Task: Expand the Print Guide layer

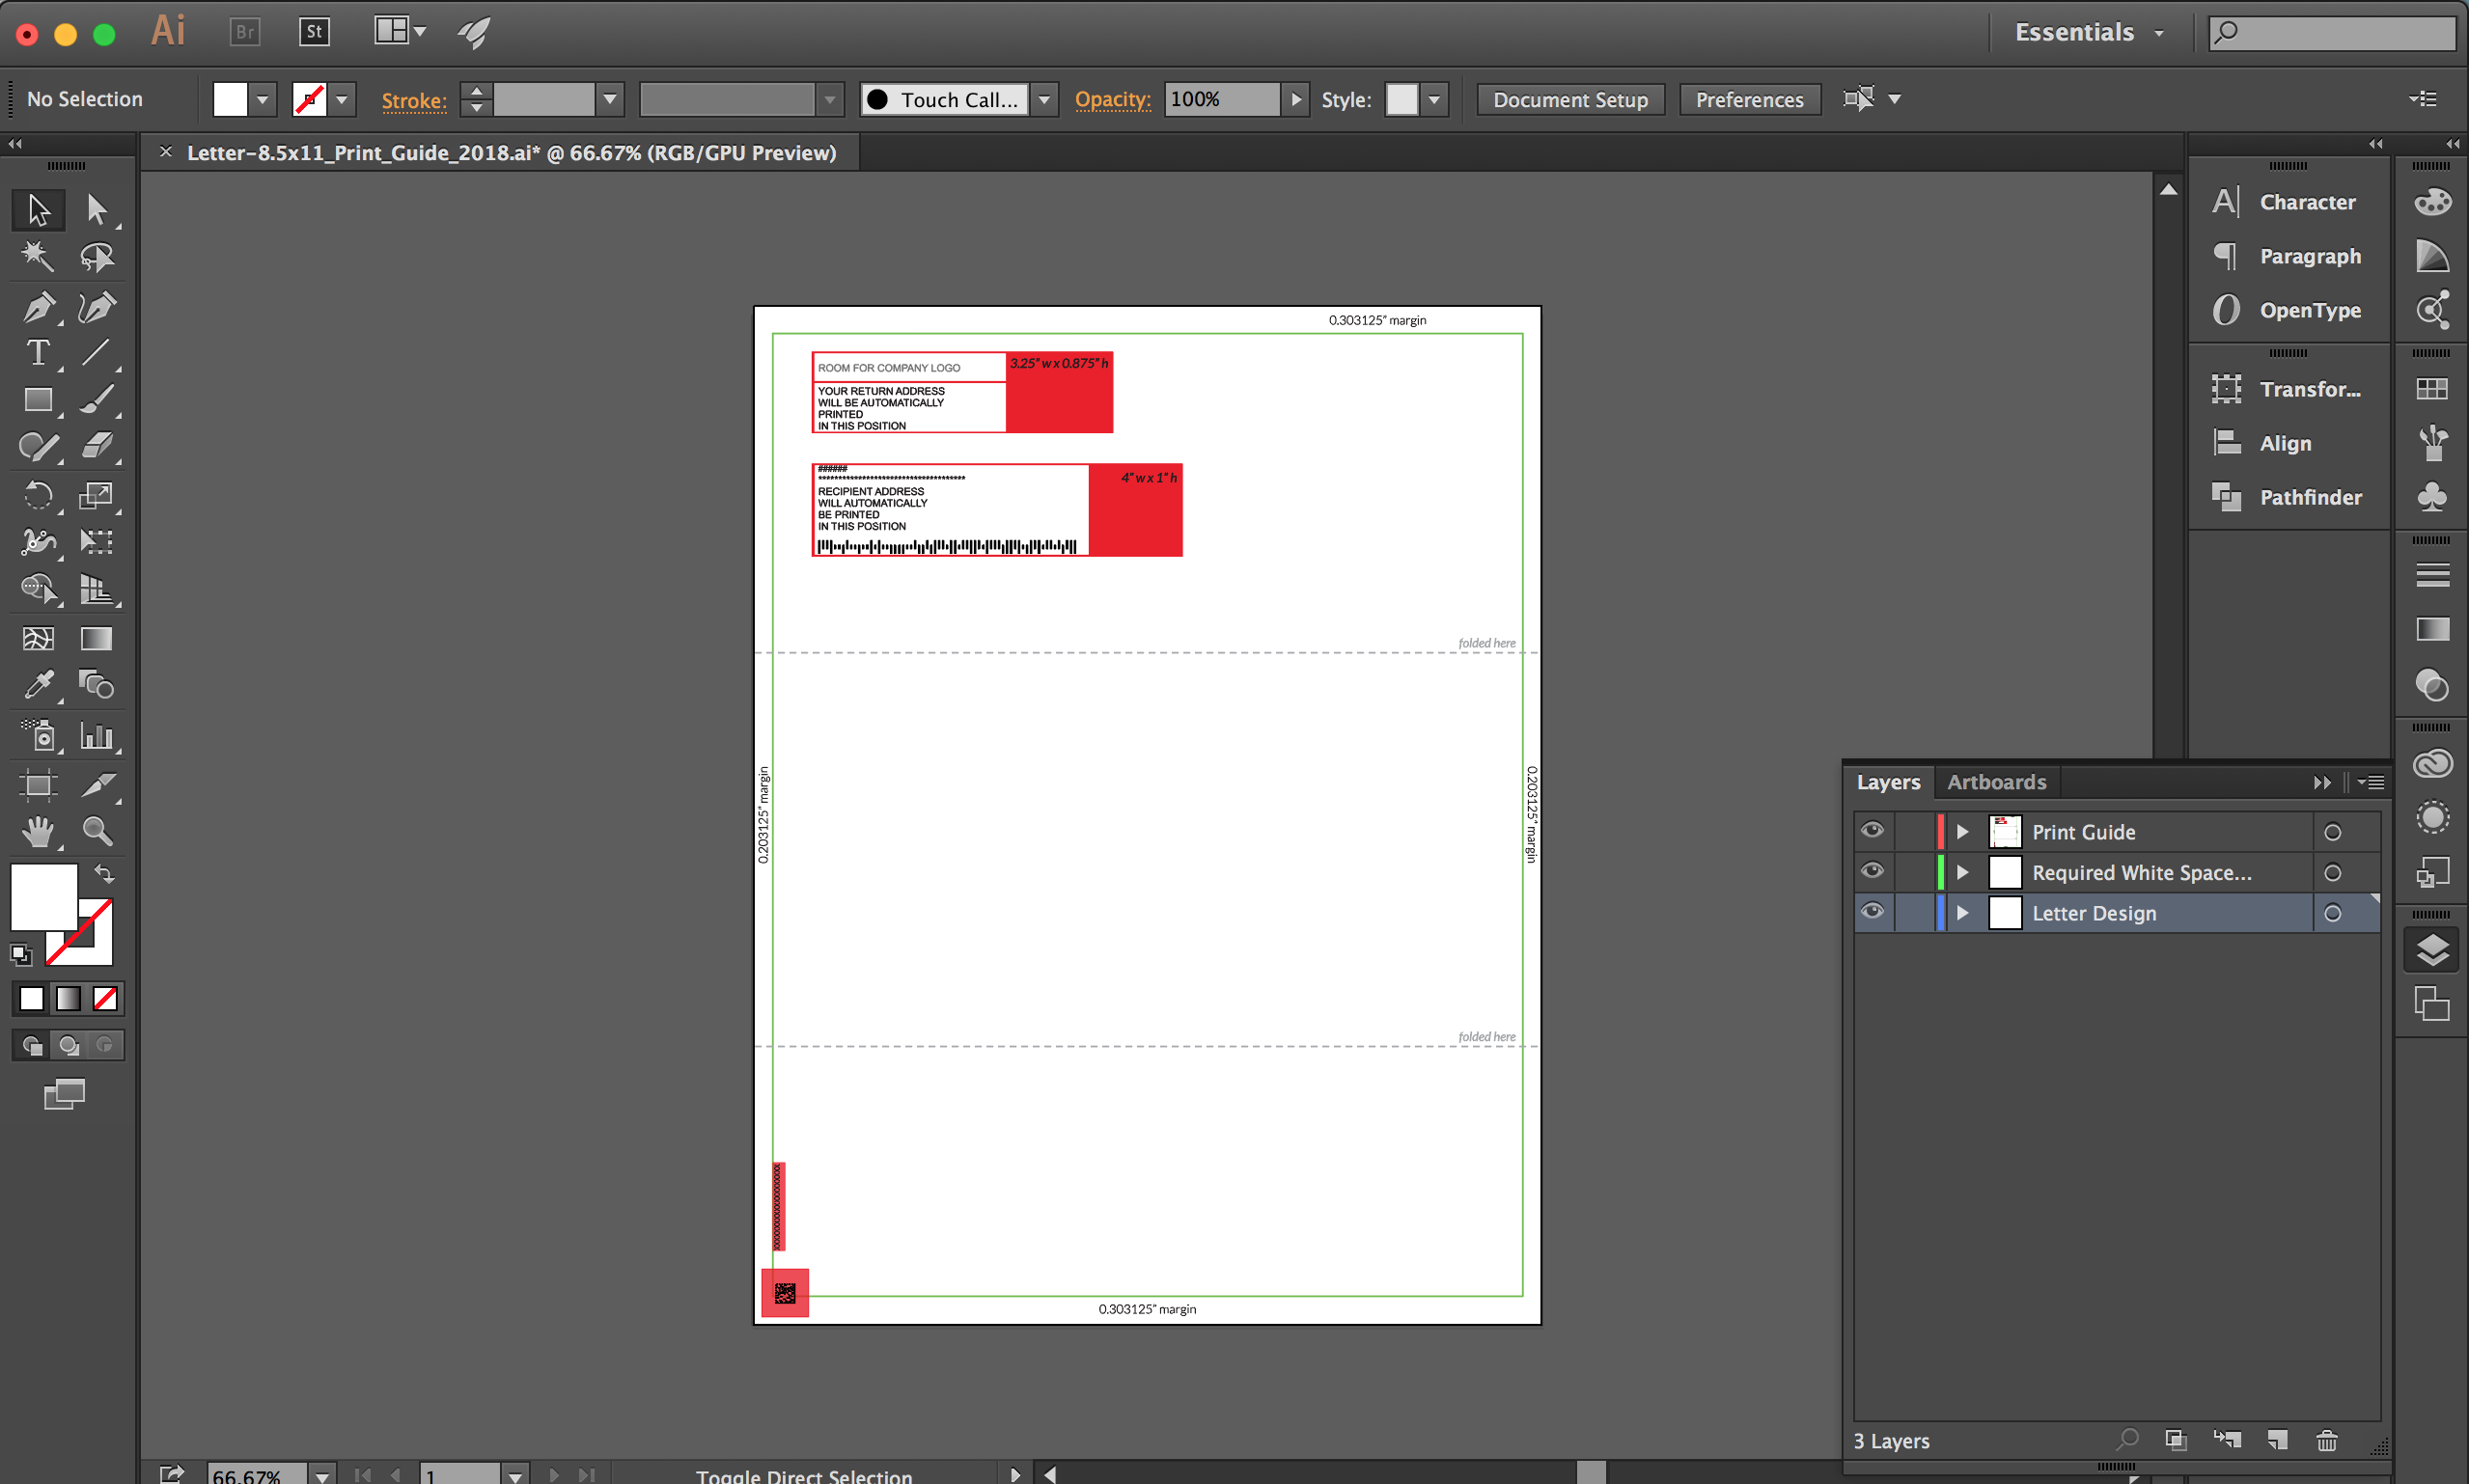Action: (1963, 832)
